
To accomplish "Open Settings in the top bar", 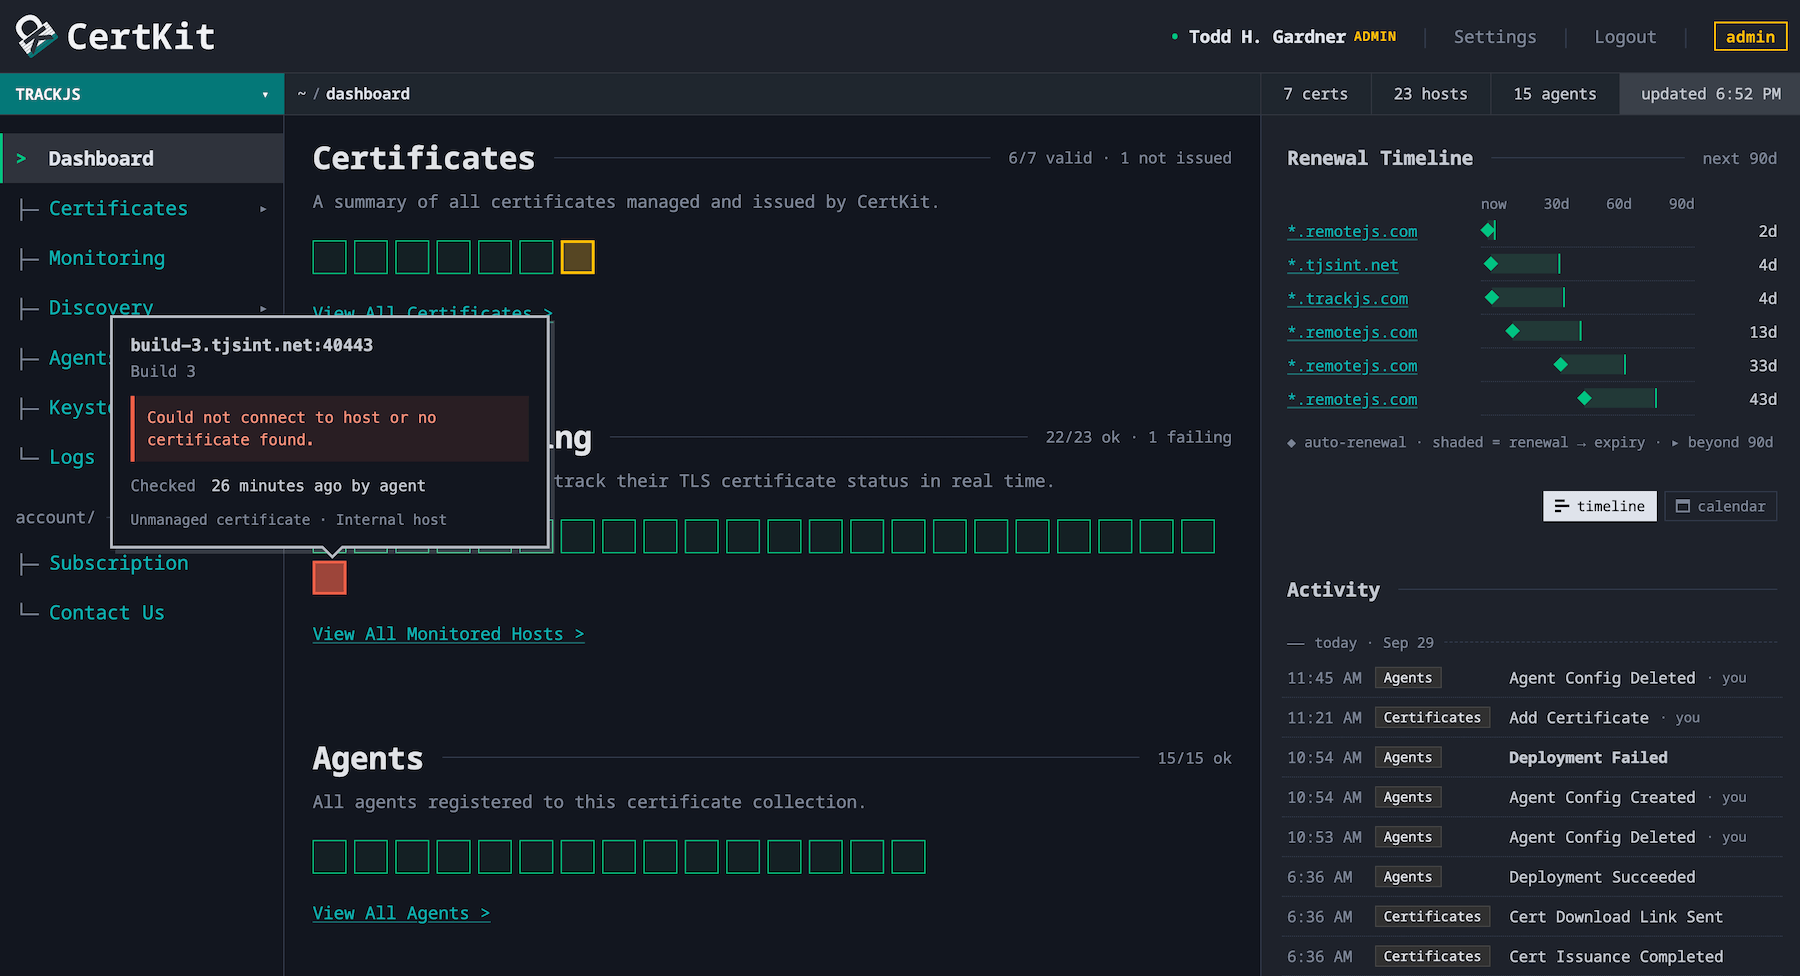I will click(1495, 37).
